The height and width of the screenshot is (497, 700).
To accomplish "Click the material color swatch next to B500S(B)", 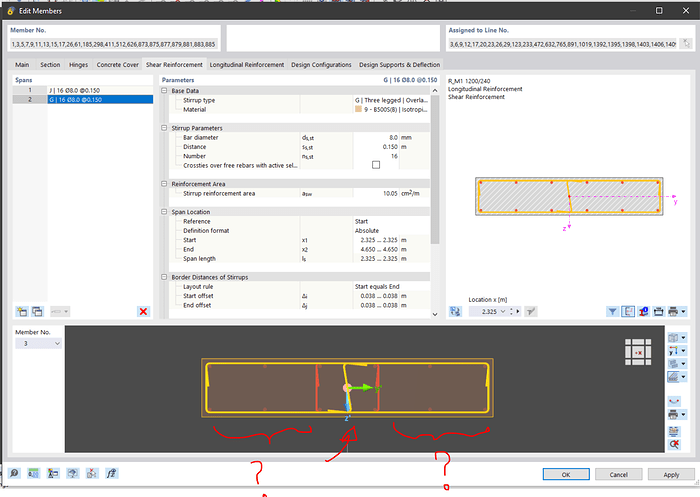I will (x=359, y=110).
